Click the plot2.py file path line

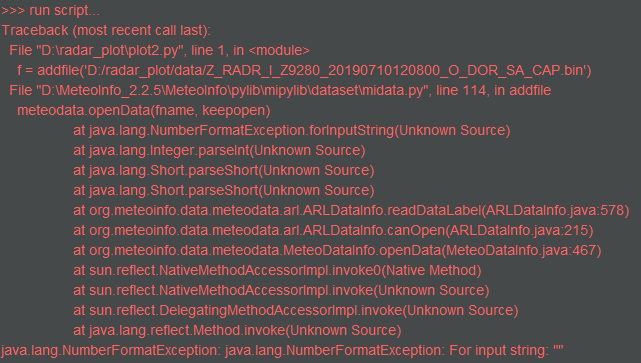[159, 50]
